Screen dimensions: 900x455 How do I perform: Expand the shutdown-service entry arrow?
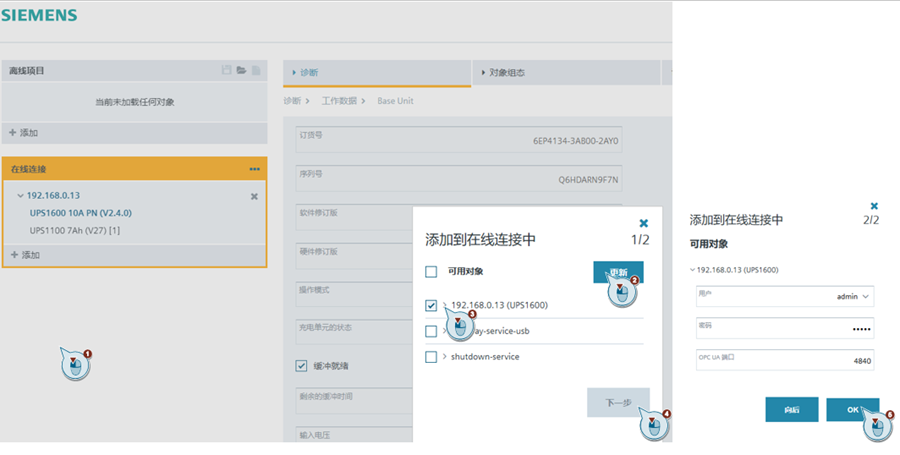[x=443, y=357]
